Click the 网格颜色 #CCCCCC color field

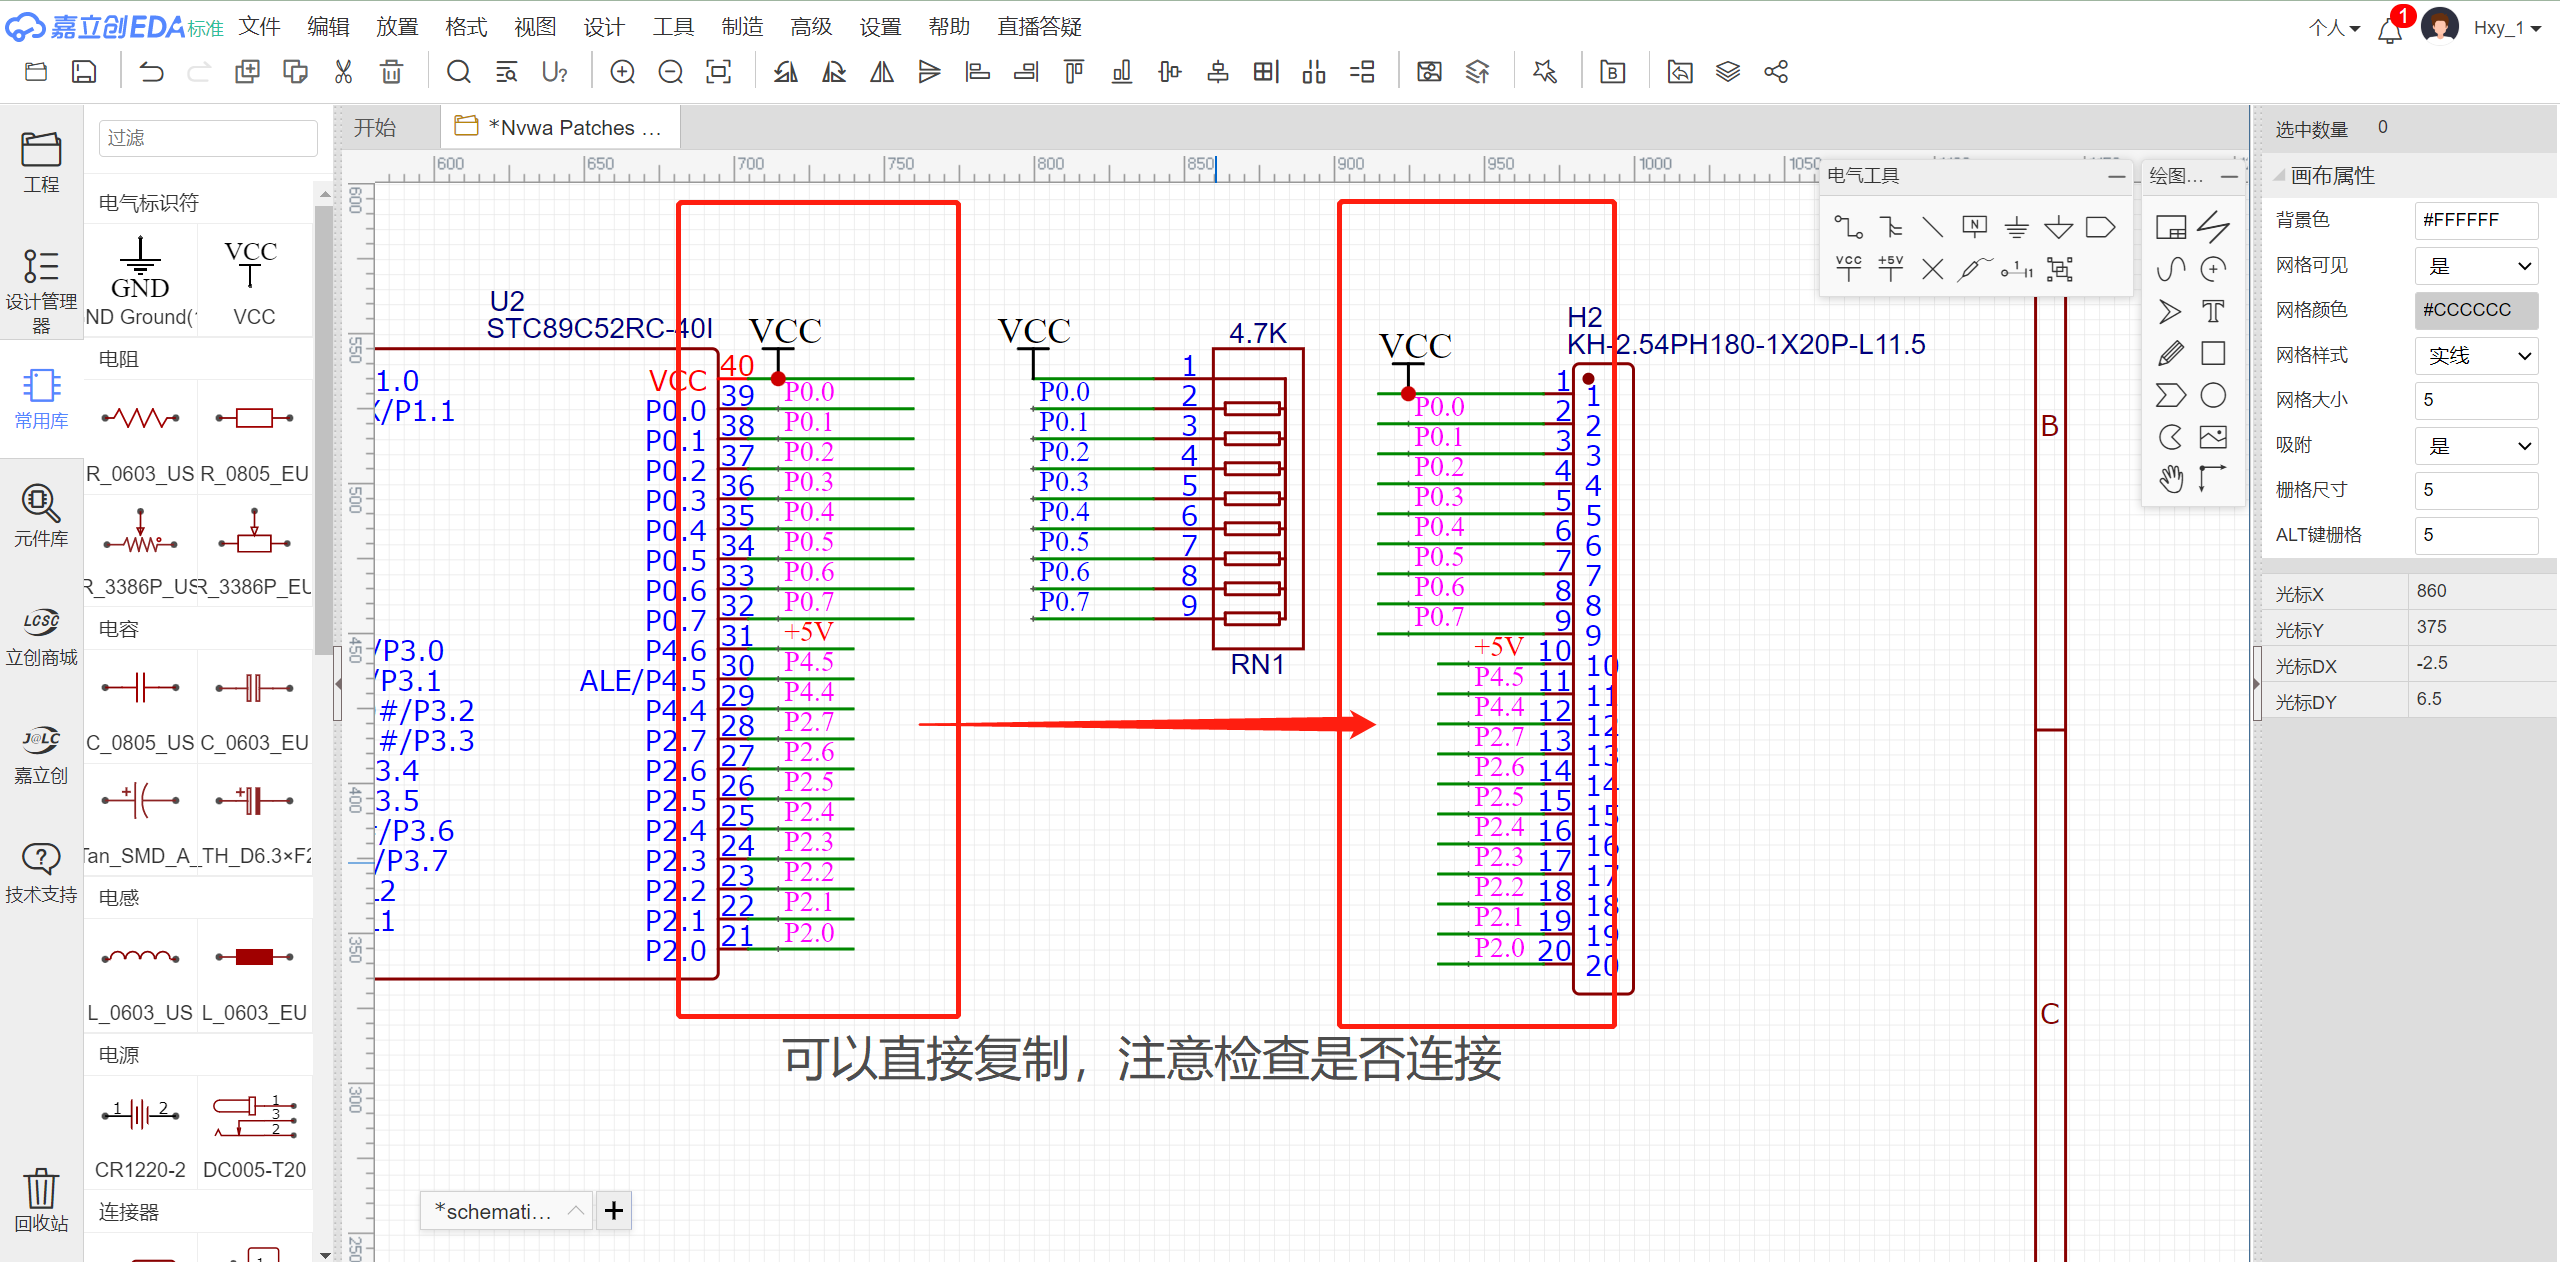(x=2476, y=310)
